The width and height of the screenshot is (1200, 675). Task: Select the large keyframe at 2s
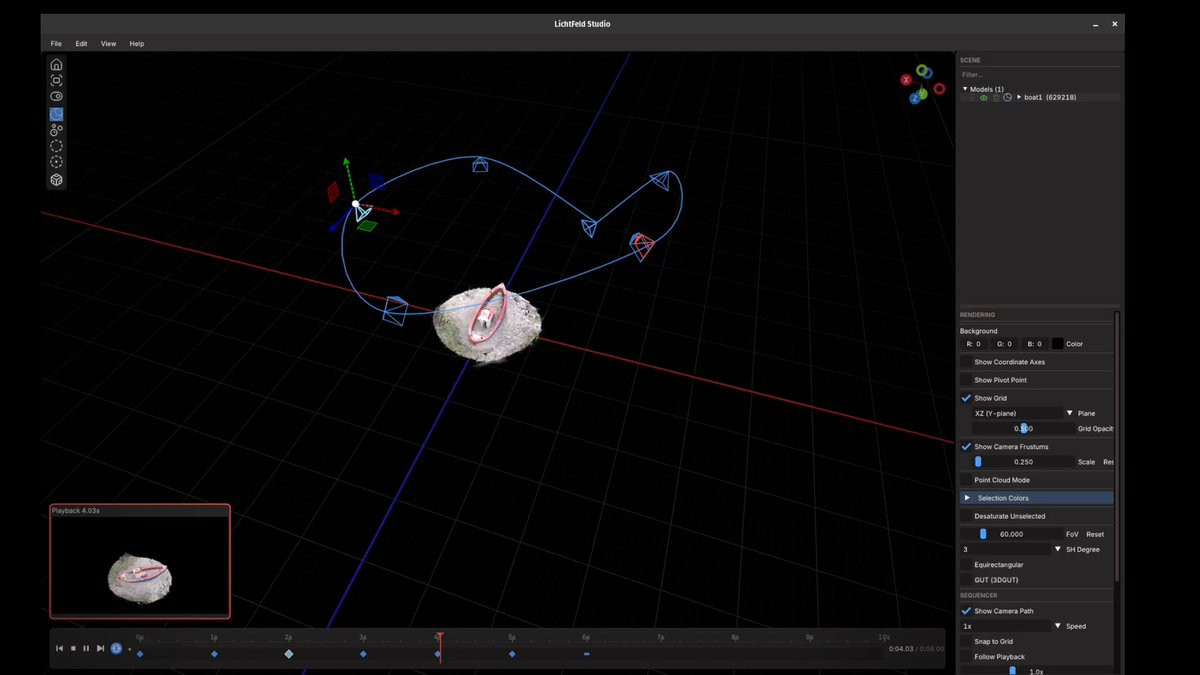[289, 654]
